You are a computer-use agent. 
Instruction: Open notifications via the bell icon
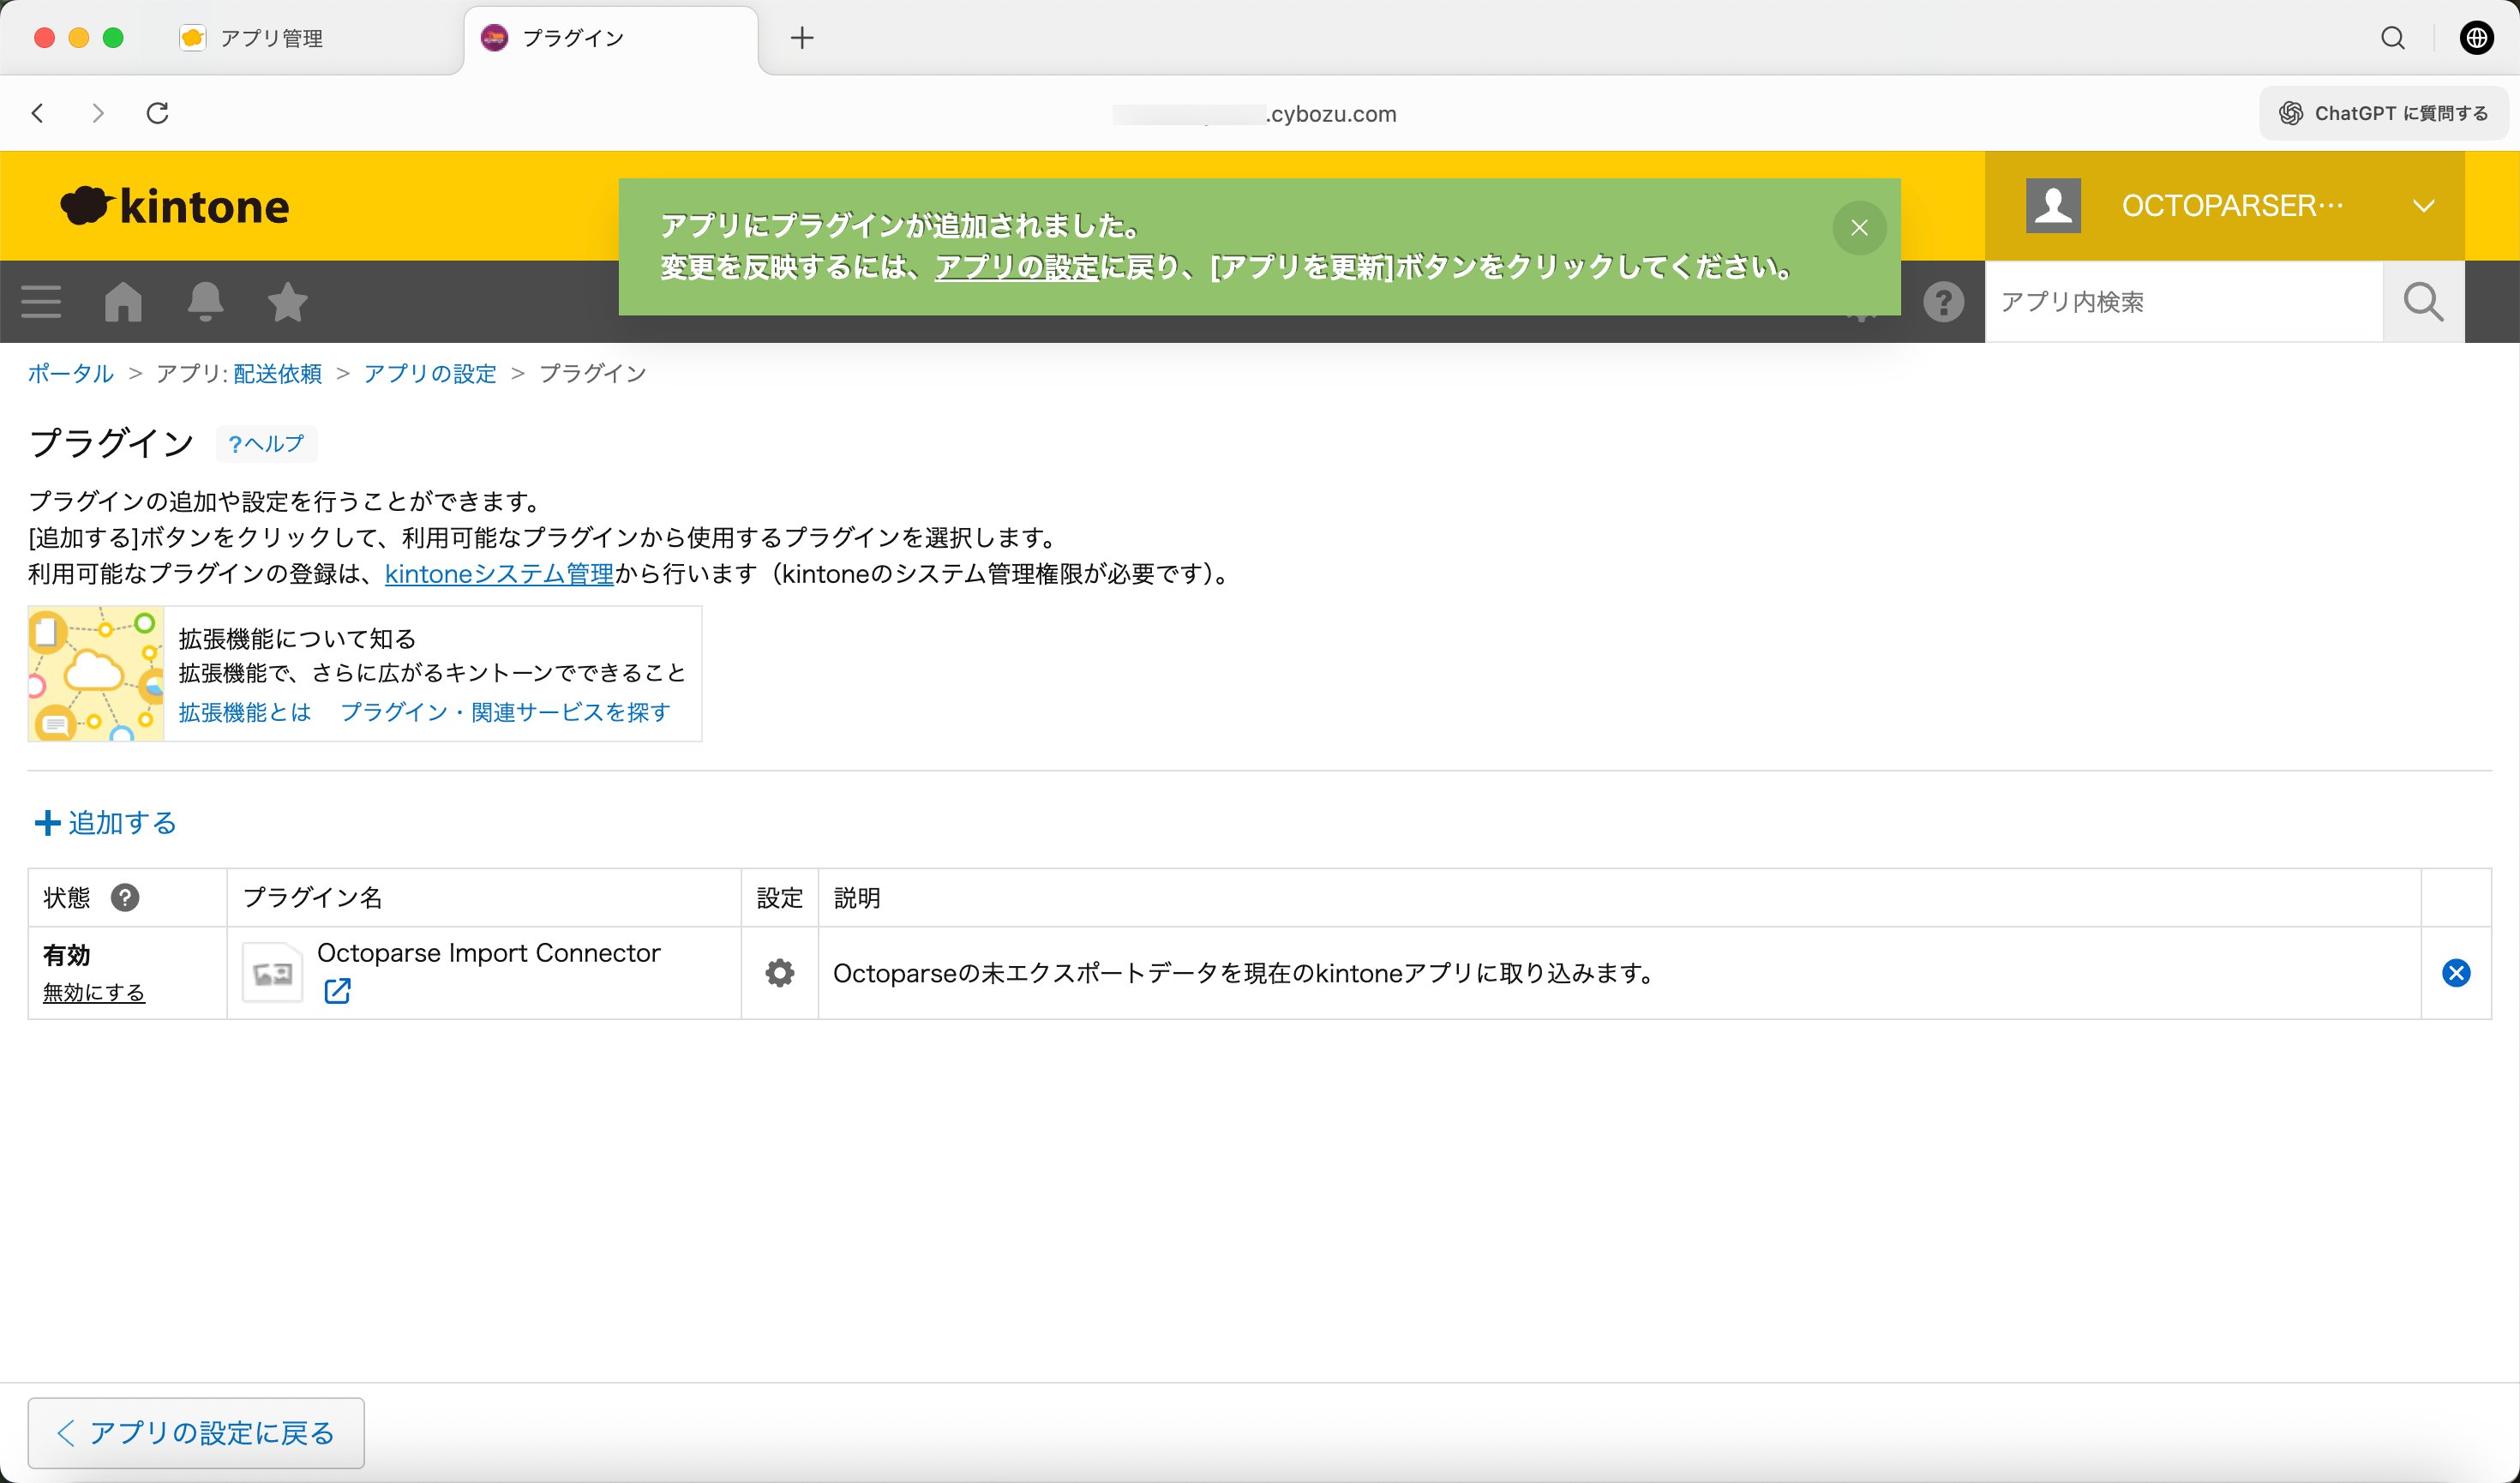[204, 301]
